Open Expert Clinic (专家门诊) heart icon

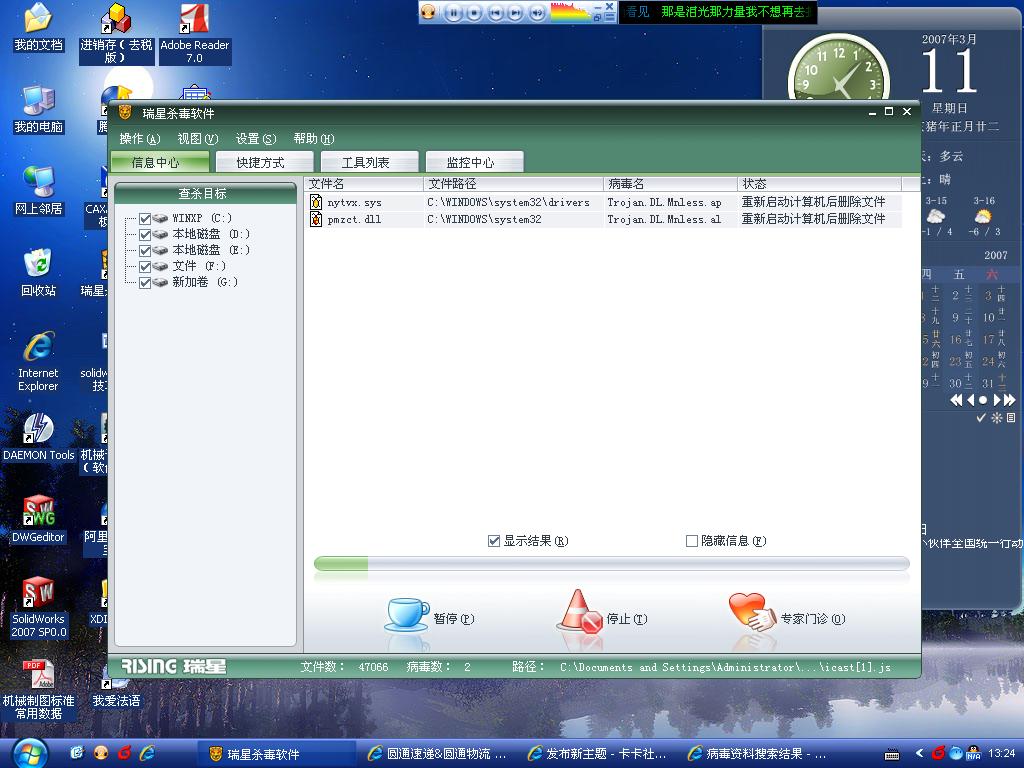click(x=751, y=612)
